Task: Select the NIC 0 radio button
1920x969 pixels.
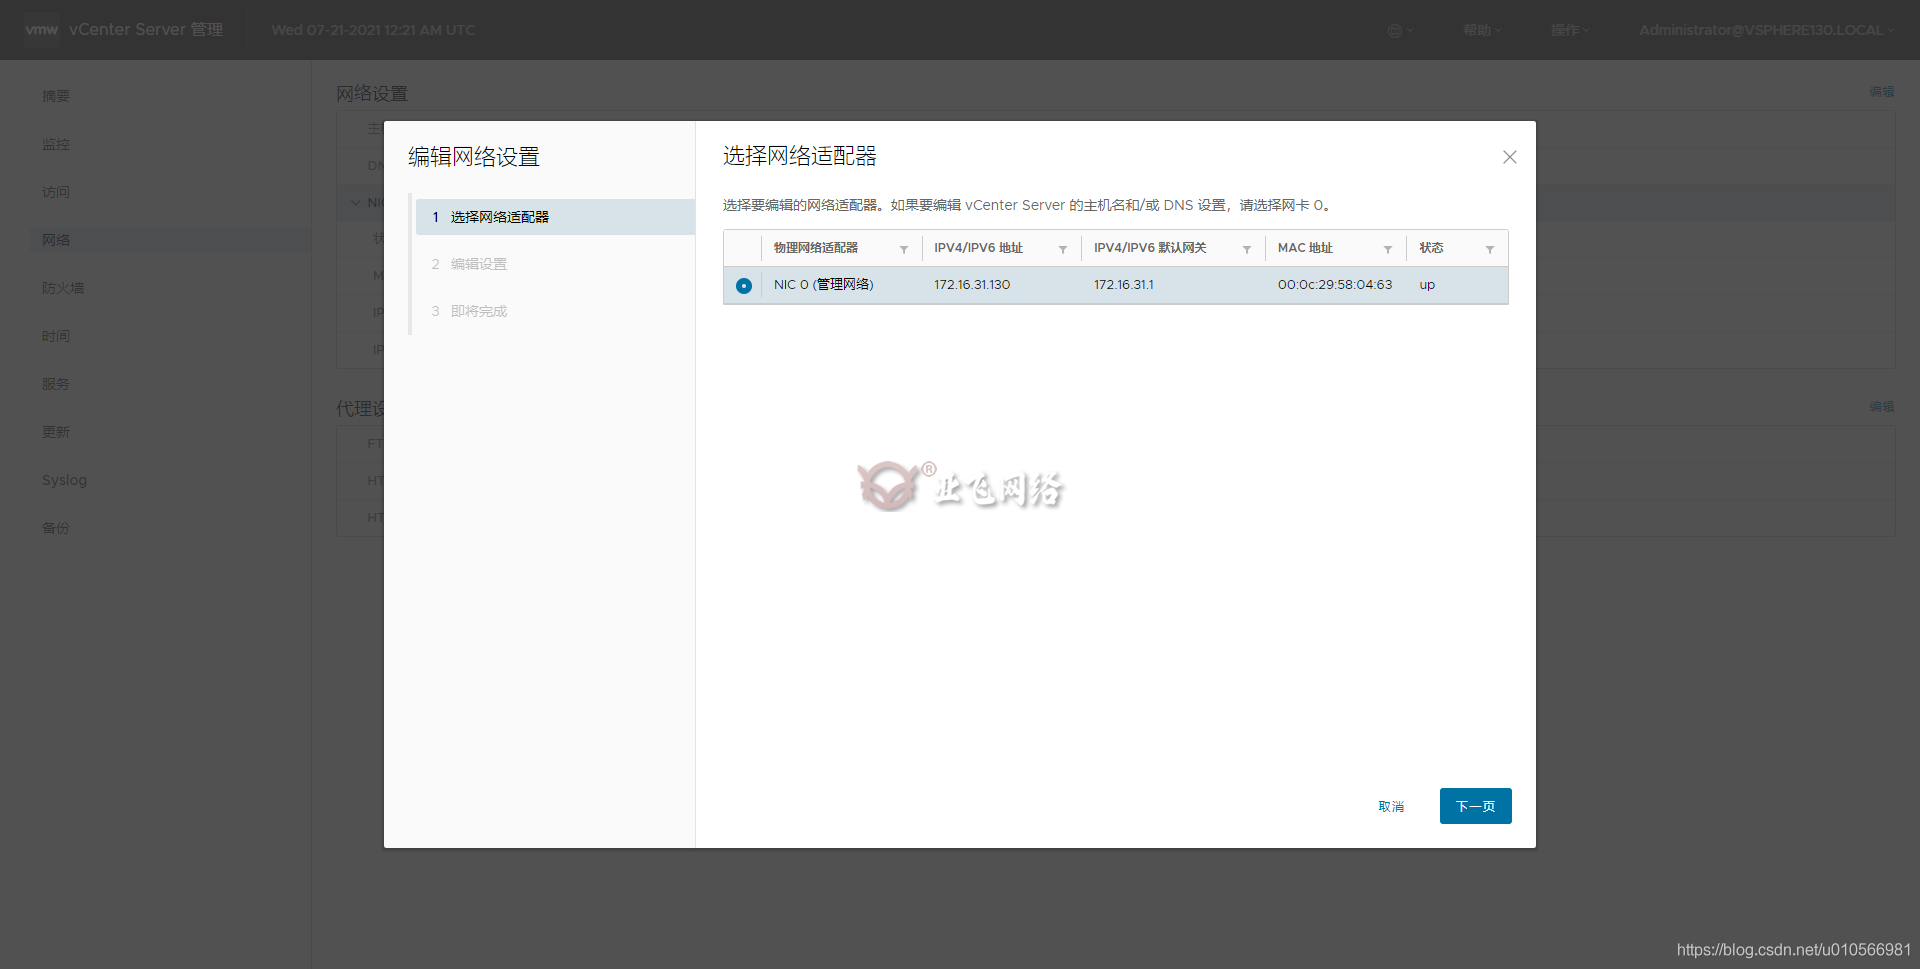Action: point(744,286)
